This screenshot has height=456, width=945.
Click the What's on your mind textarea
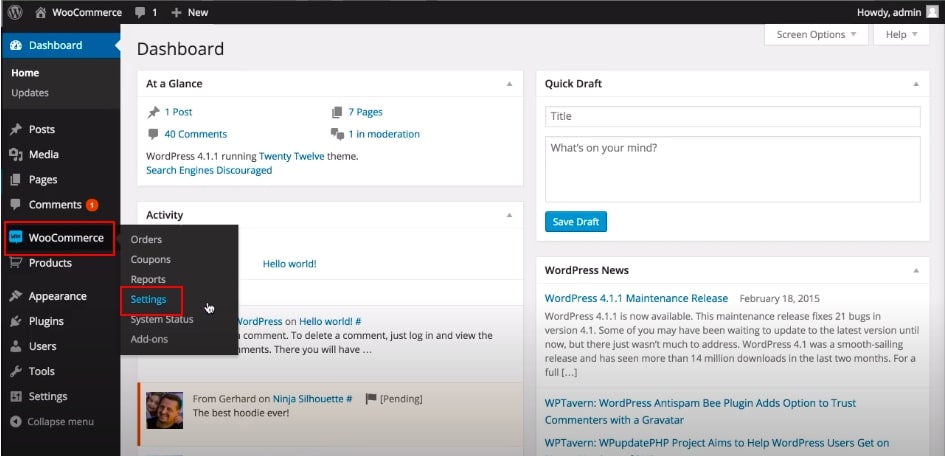(x=732, y=169)
